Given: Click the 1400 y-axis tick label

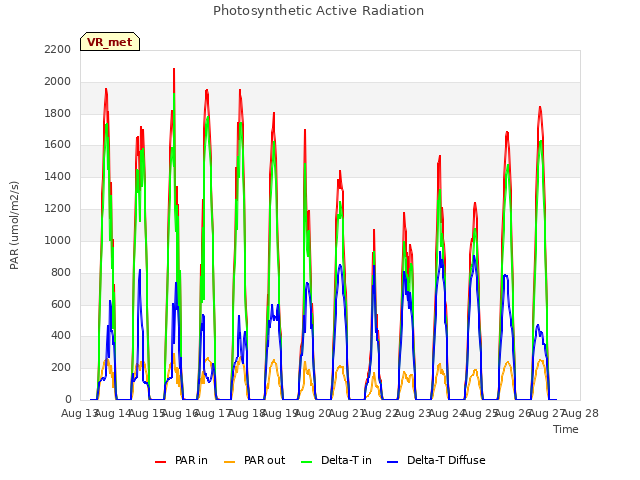Looking at the screenshot, I should pyautogui.click(x=58, y=177).
